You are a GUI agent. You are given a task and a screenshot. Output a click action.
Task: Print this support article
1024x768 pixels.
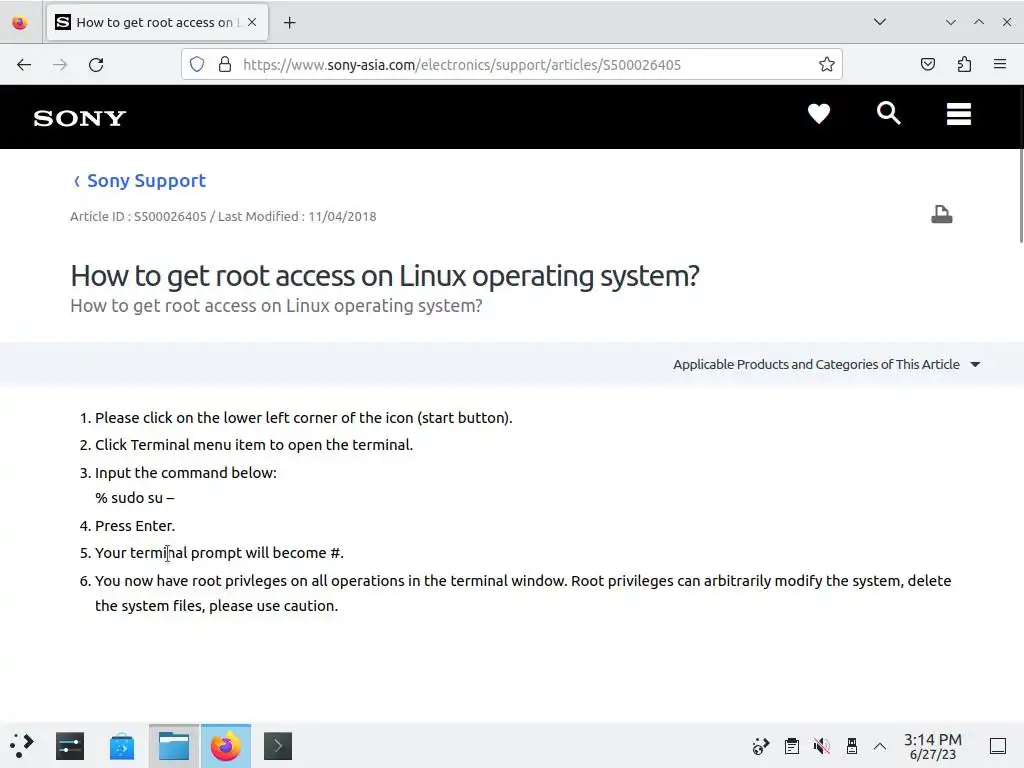point(942,214)
